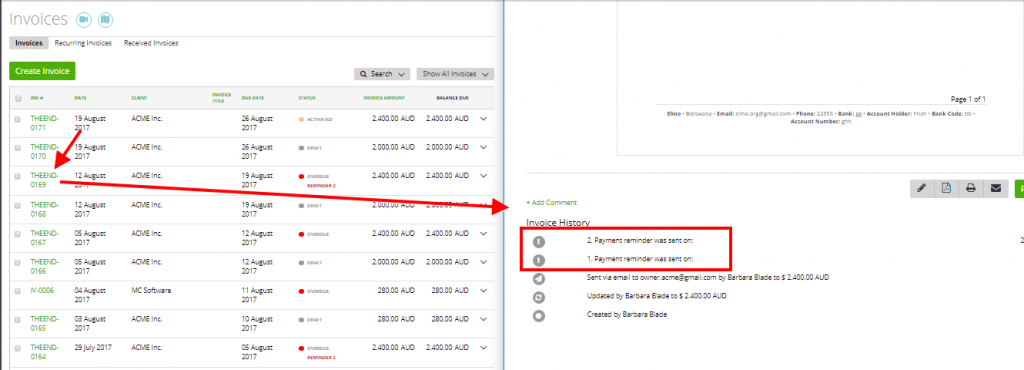The image size is (1024, 370).
Task: Sort by the INV # column header
Action: click(x=37, y=99)
